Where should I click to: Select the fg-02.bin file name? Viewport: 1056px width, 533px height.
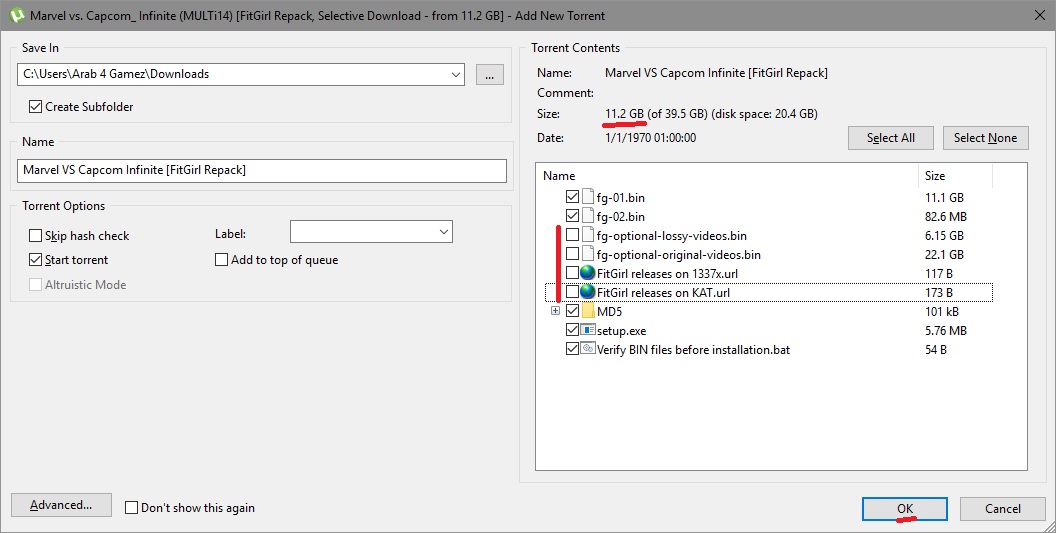pyautogui.click(x=620, y=216)
